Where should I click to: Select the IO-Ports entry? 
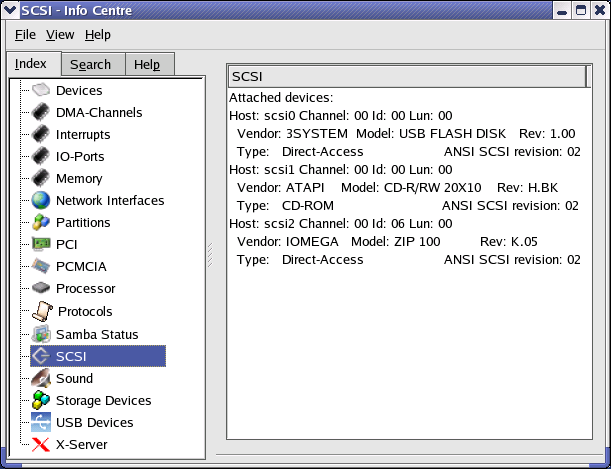click(80, 157)
